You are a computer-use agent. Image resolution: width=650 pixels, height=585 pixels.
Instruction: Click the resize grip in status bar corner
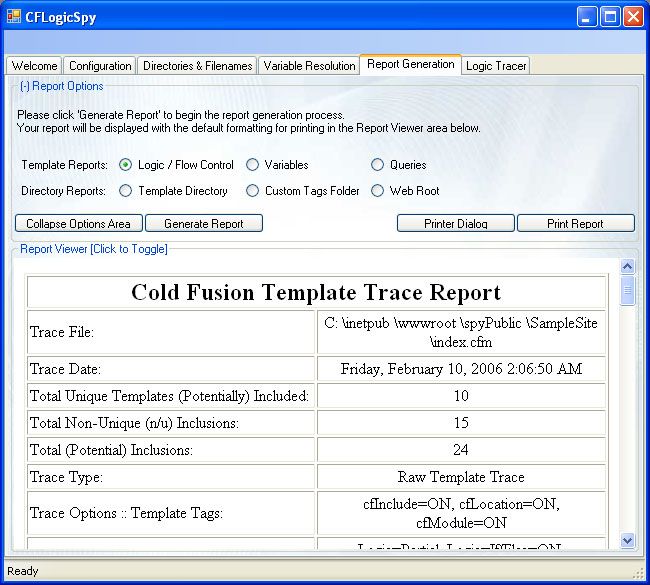(638, 573)
